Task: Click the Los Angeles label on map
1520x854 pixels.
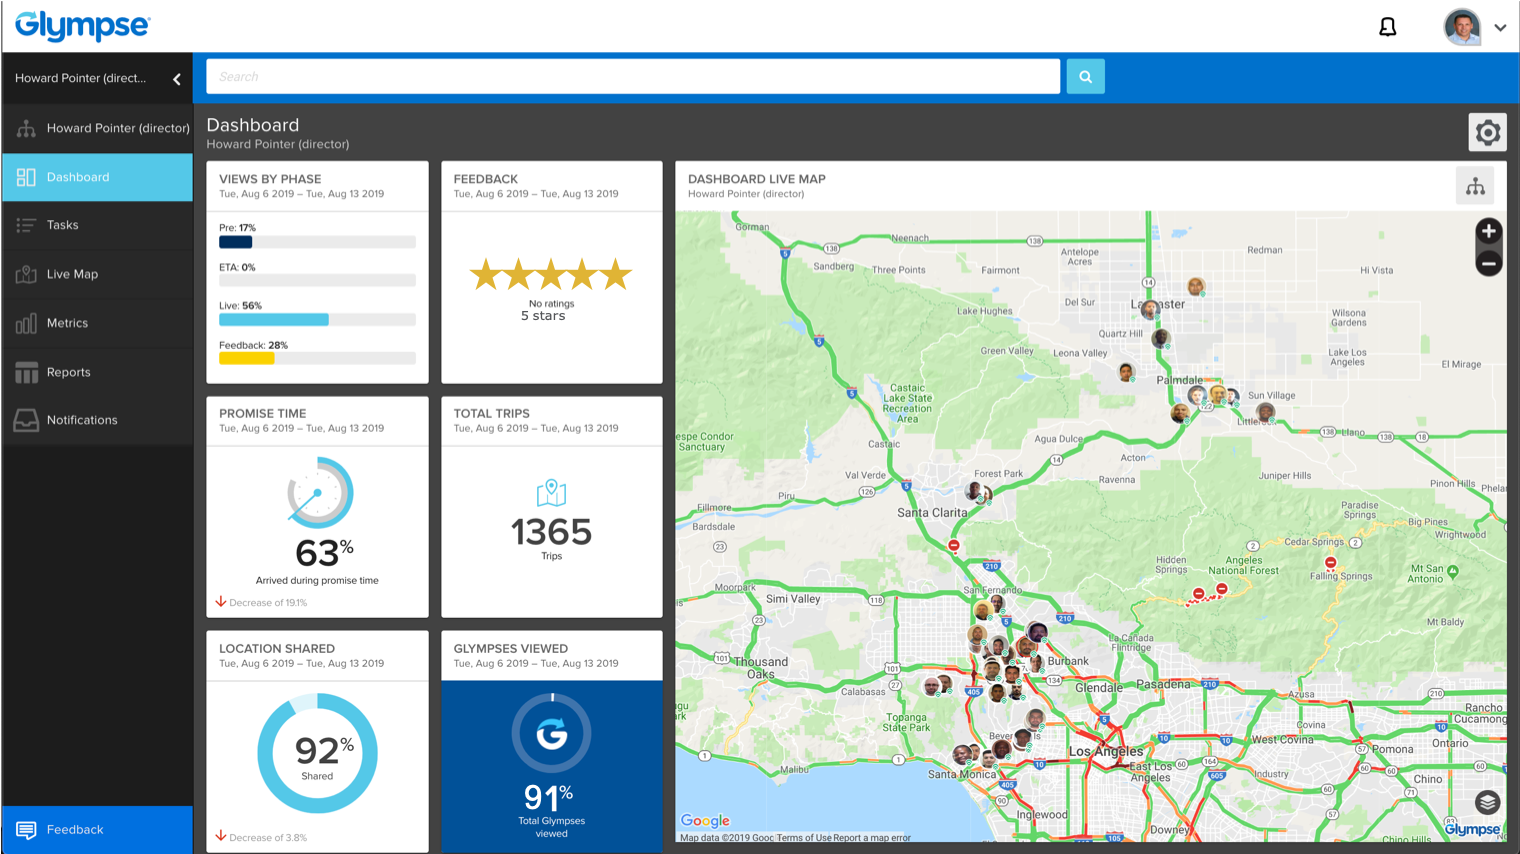Action: [1106, 751]
